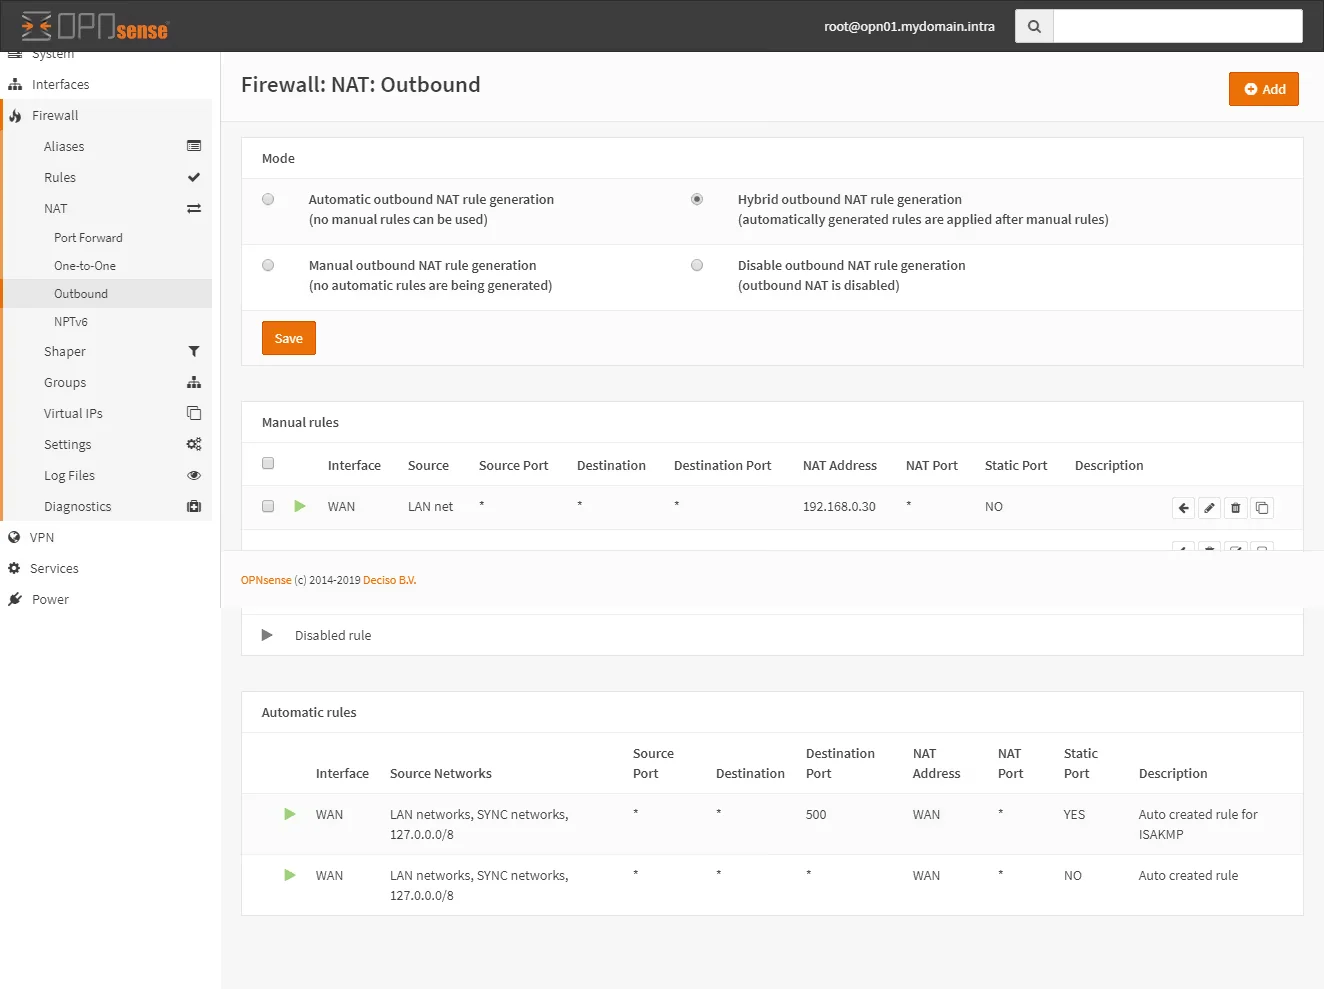The image size is (1324, 989).
Task: Open Port Forward under NAT
Action: pyautogui.click(x=88, y=238)
